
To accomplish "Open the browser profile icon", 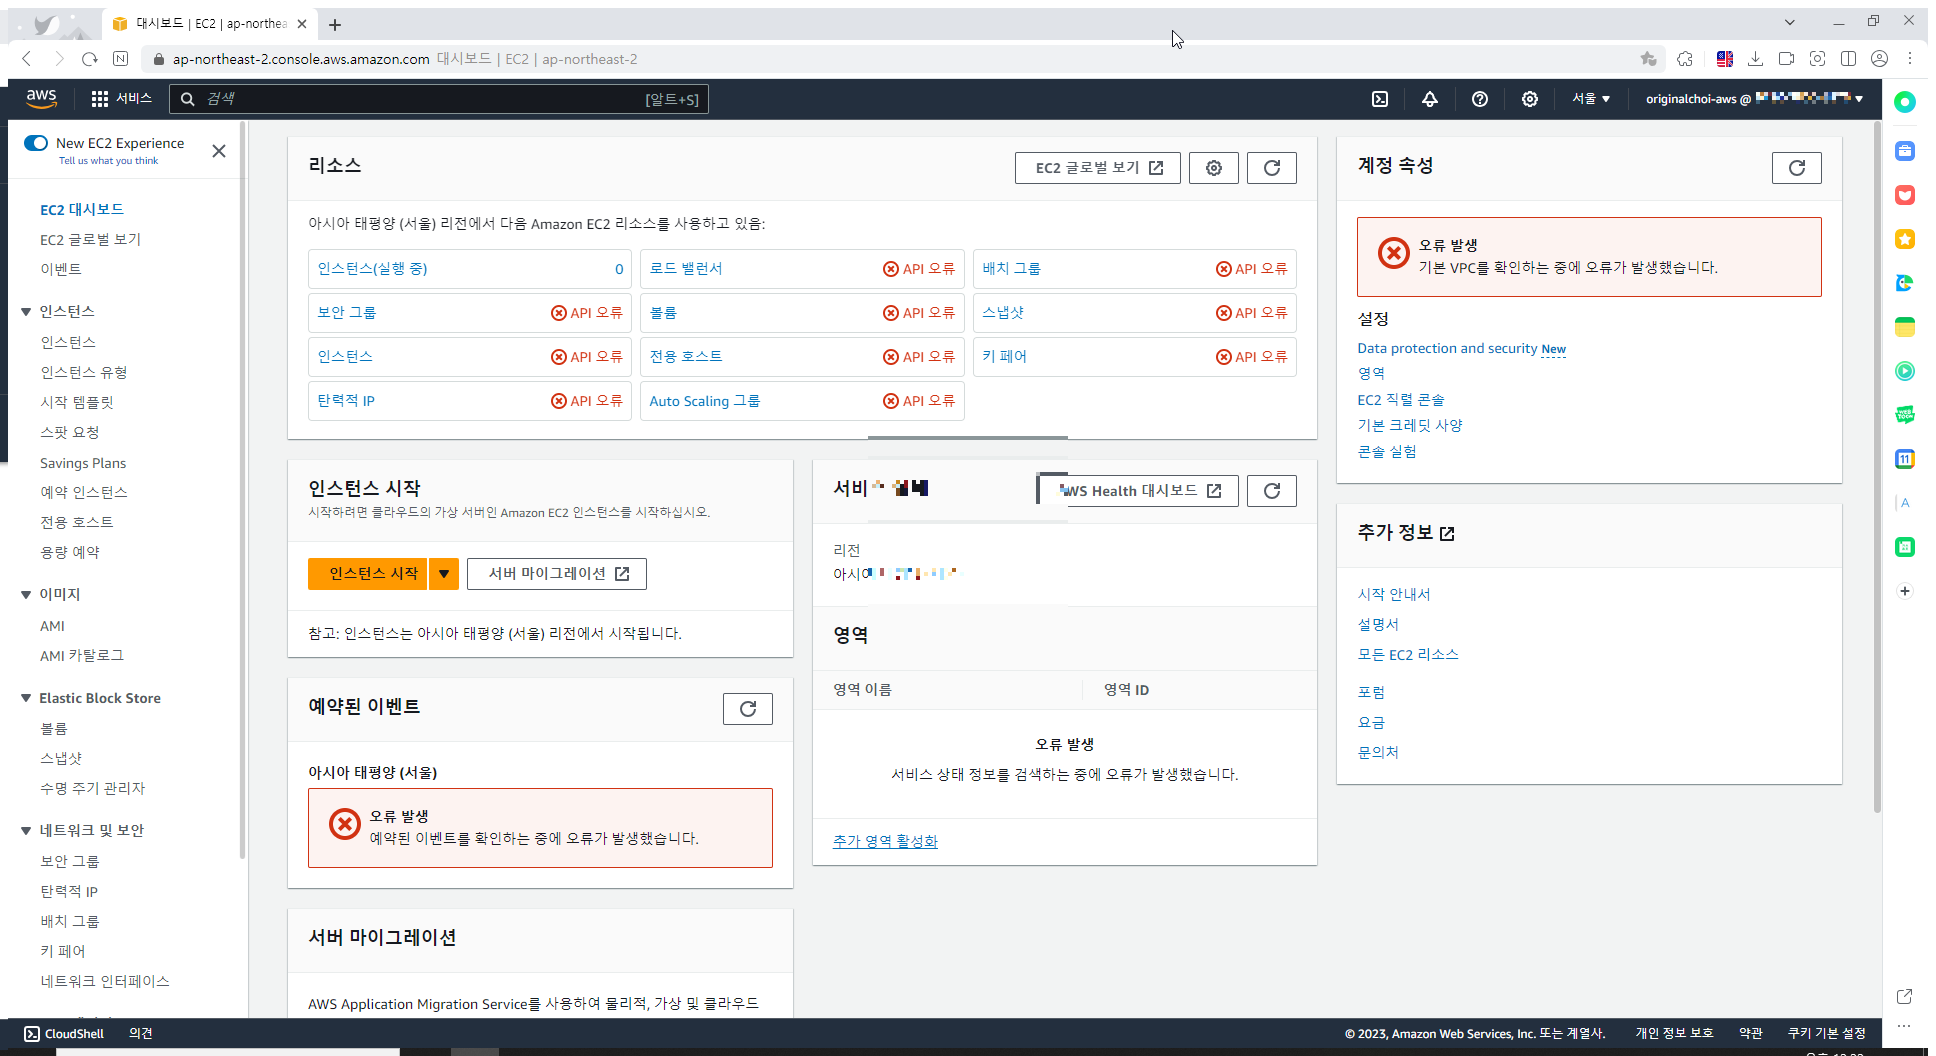I will pos(1879,59).
